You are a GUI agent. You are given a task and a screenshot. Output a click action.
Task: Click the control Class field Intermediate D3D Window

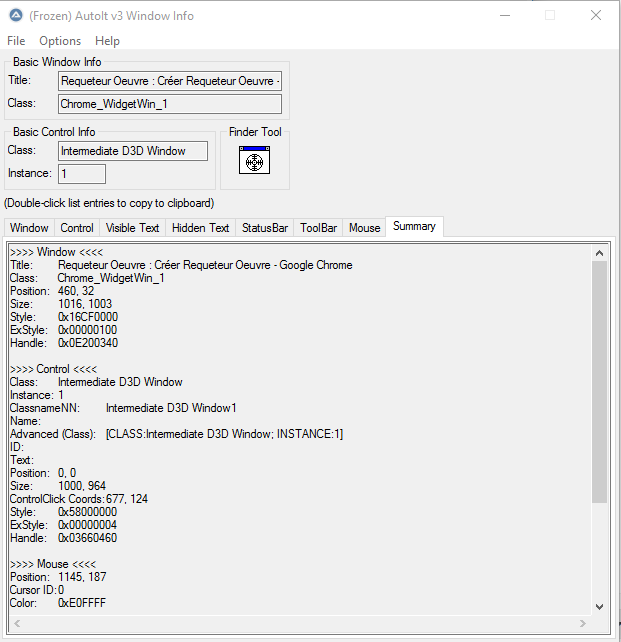tap(133, 151)
